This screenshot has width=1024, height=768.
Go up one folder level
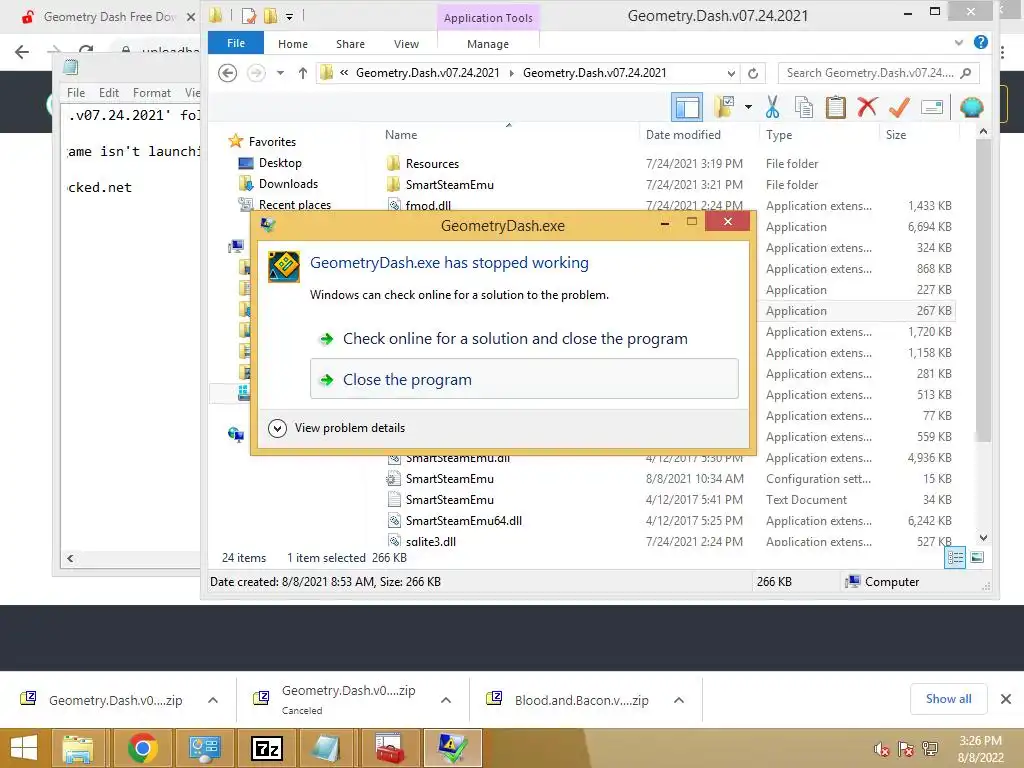click(x=302, y=72)
